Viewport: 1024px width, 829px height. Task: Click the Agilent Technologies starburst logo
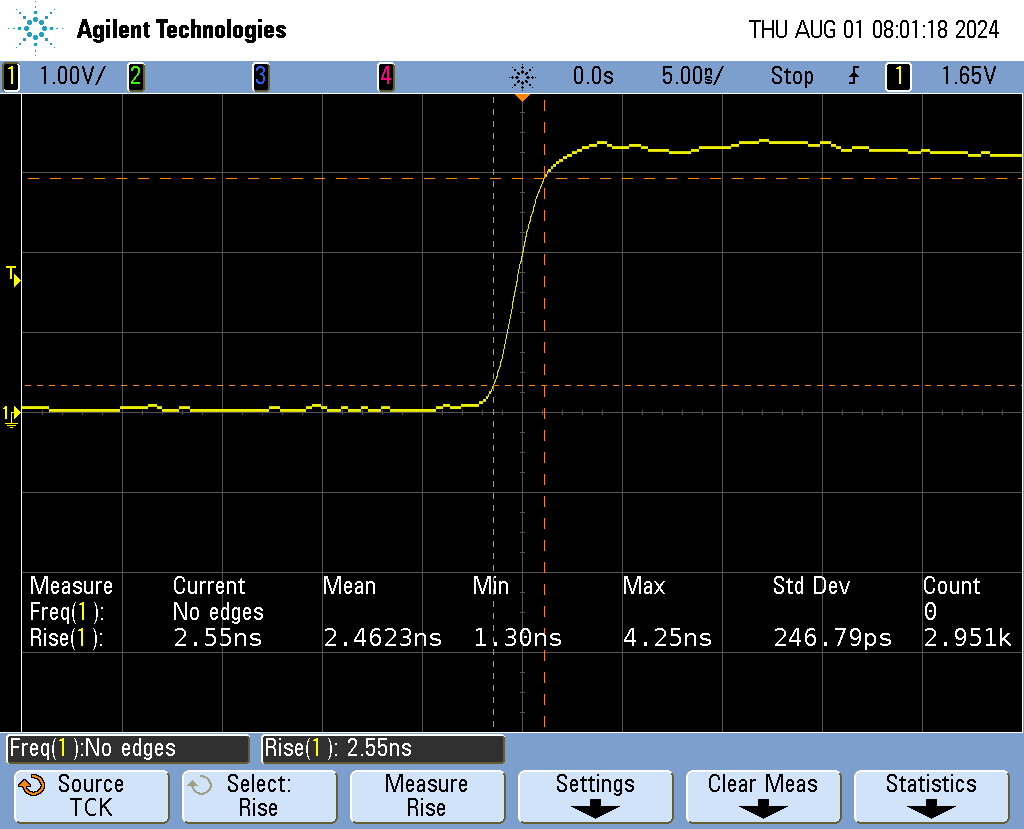click(x=37, y=29)
